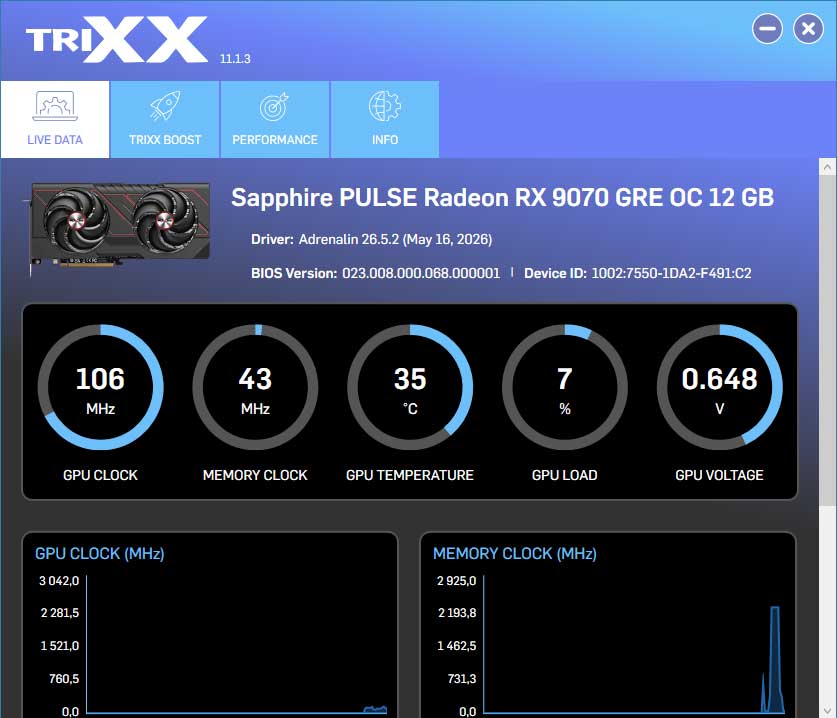837x718 pixels.
Task: Click the MEMORY CLOCK (MHz) graph title
Action: (515, 554)
